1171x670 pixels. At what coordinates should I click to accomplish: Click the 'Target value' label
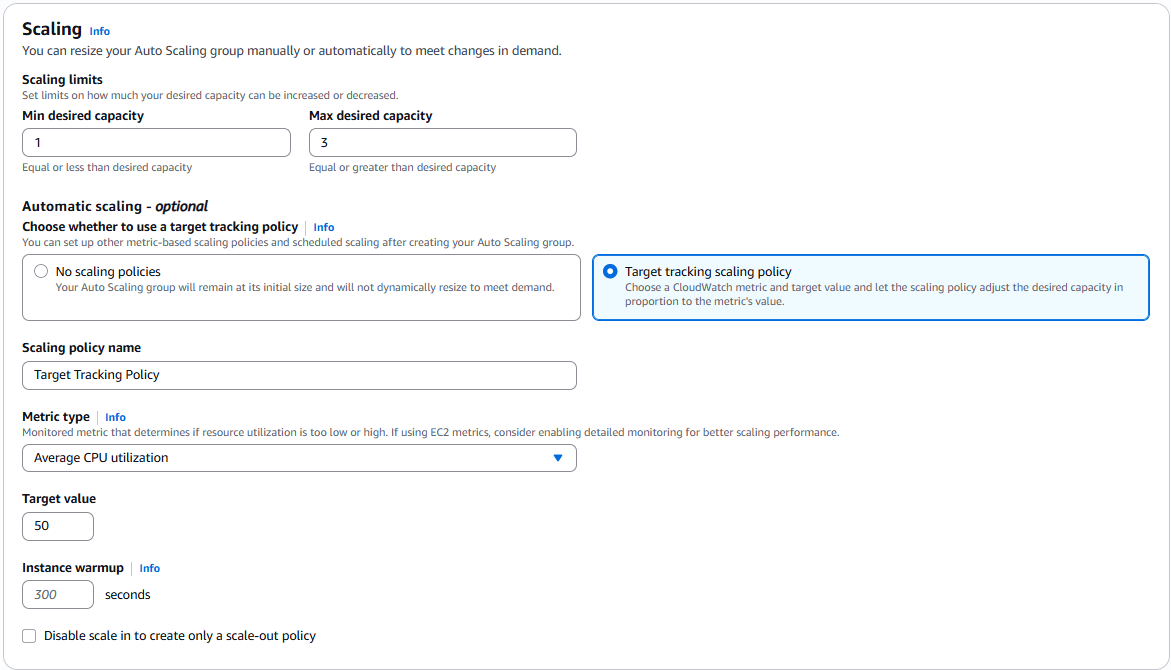[x=59, y=499]
